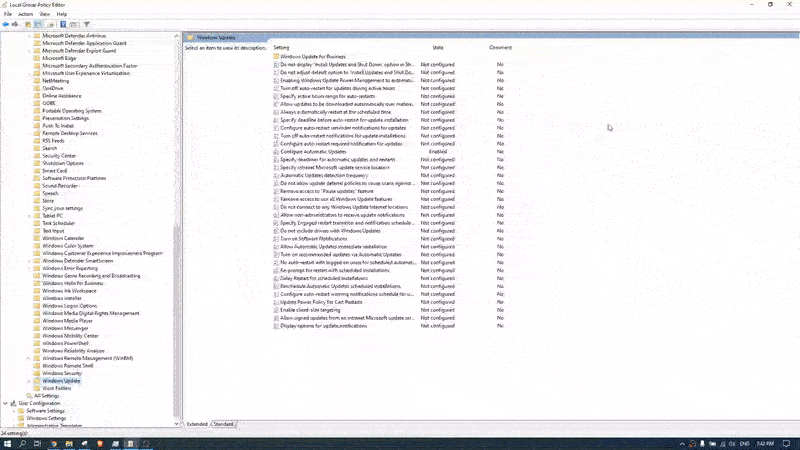Select Windows Media Player in the tree
Viewport: 800px width, 450px height.
coord(67,321)
